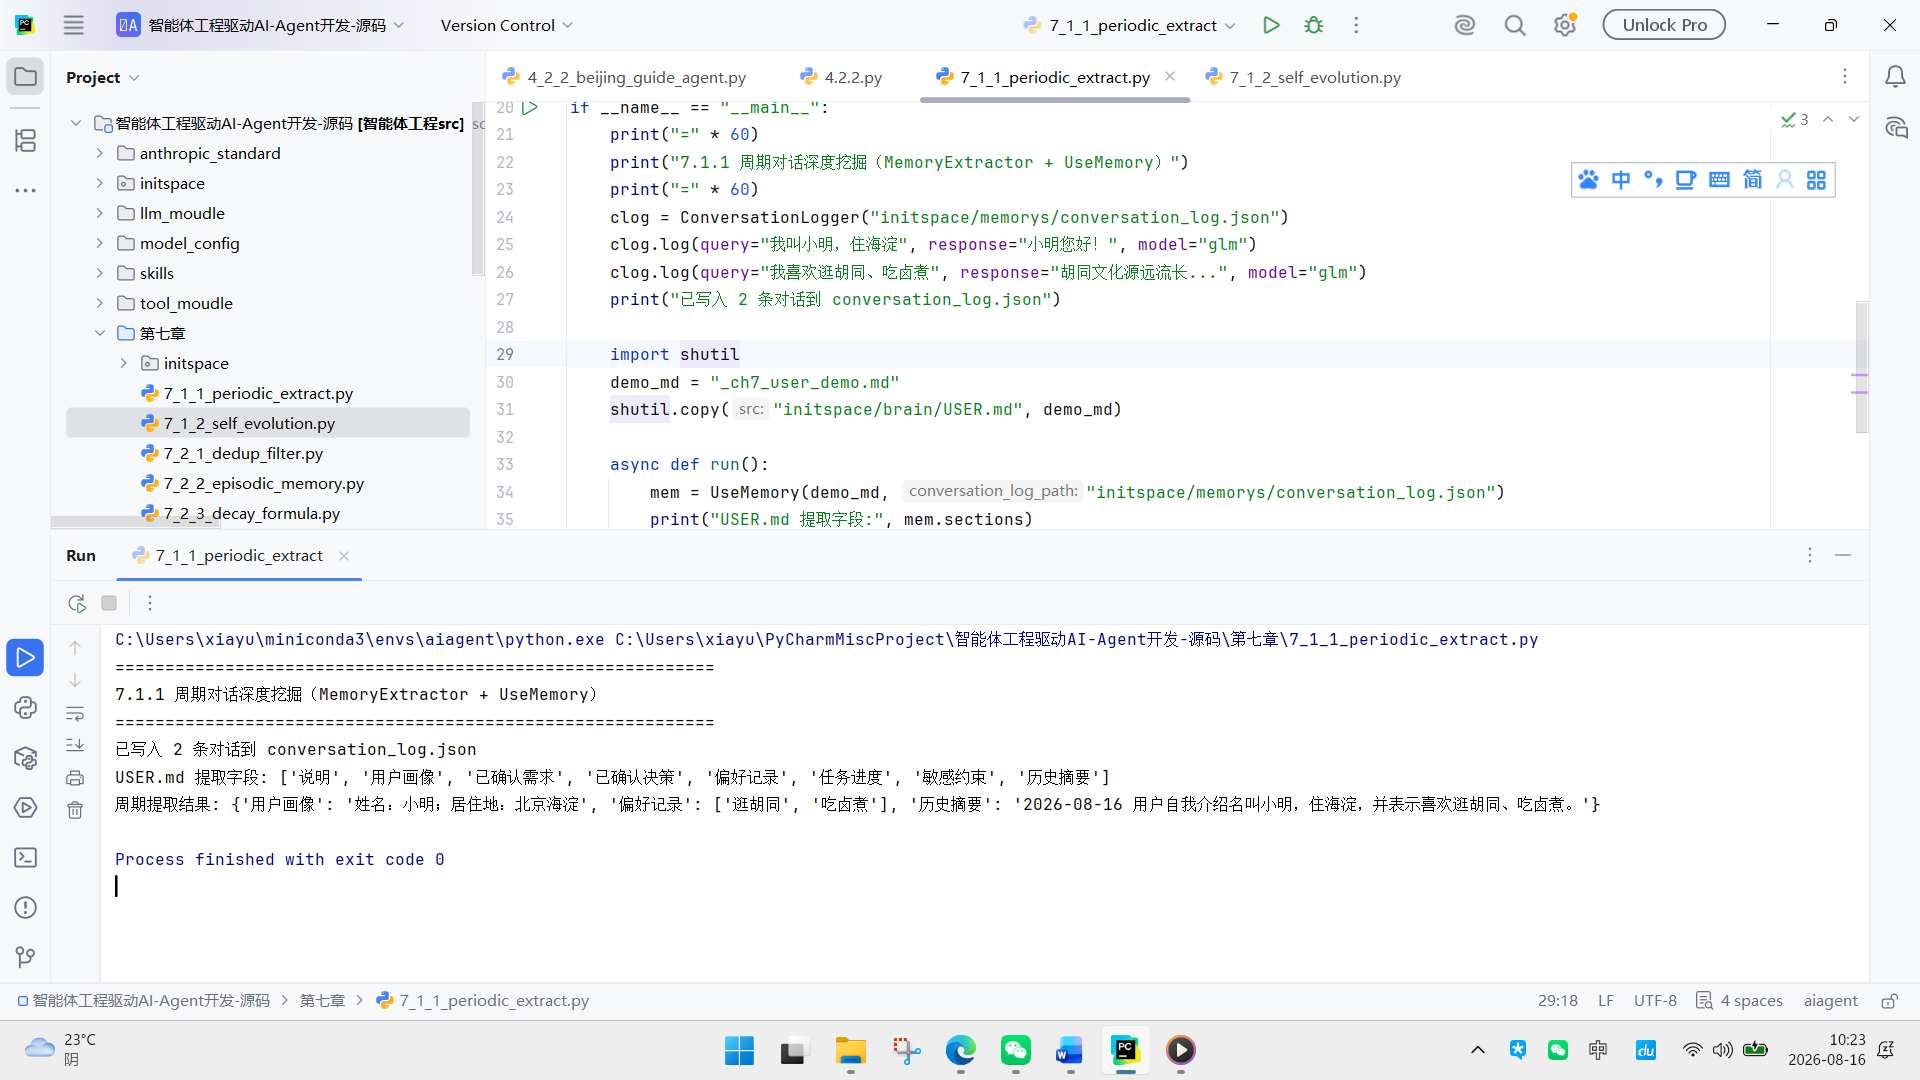Open Git version control tool window
This screenshot has height=1080, width=1920.
pyautogui.click(x=26, y=958)
